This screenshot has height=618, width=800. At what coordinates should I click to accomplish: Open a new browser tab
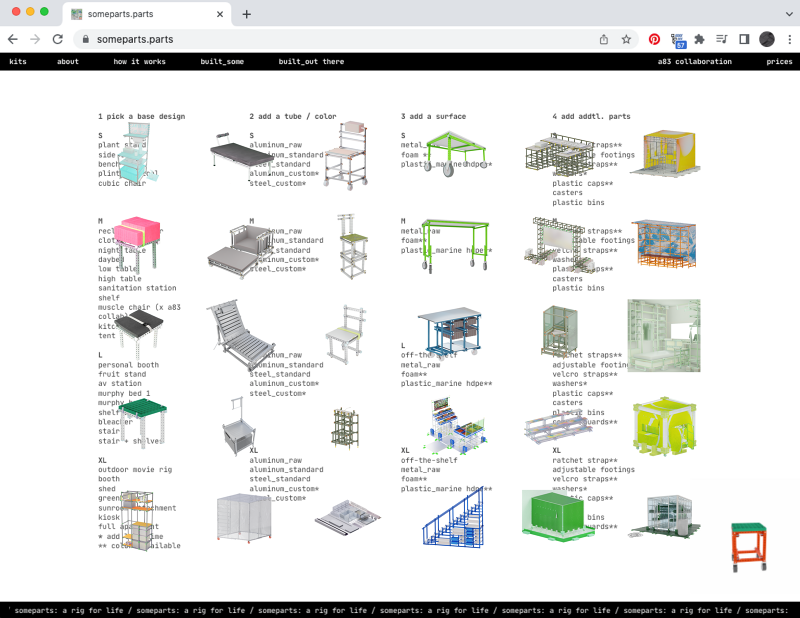pyautogui.click(x=246, y=14)
